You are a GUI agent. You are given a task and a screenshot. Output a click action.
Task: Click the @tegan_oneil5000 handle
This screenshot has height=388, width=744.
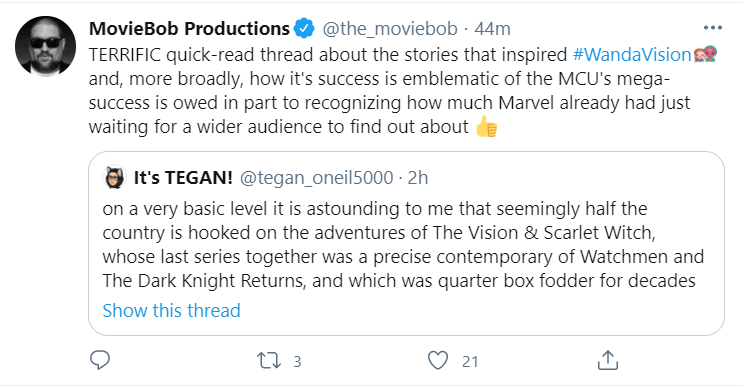pyautogui.click(x=316, y=178)
